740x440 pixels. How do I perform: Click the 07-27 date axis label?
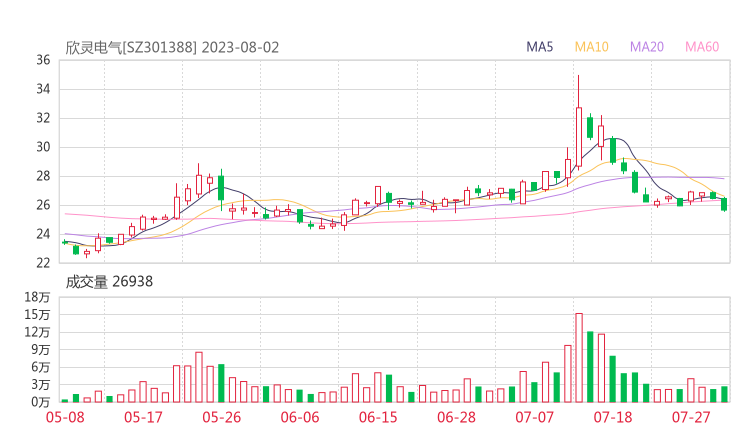pyautogui.click(x=691, y=417)
